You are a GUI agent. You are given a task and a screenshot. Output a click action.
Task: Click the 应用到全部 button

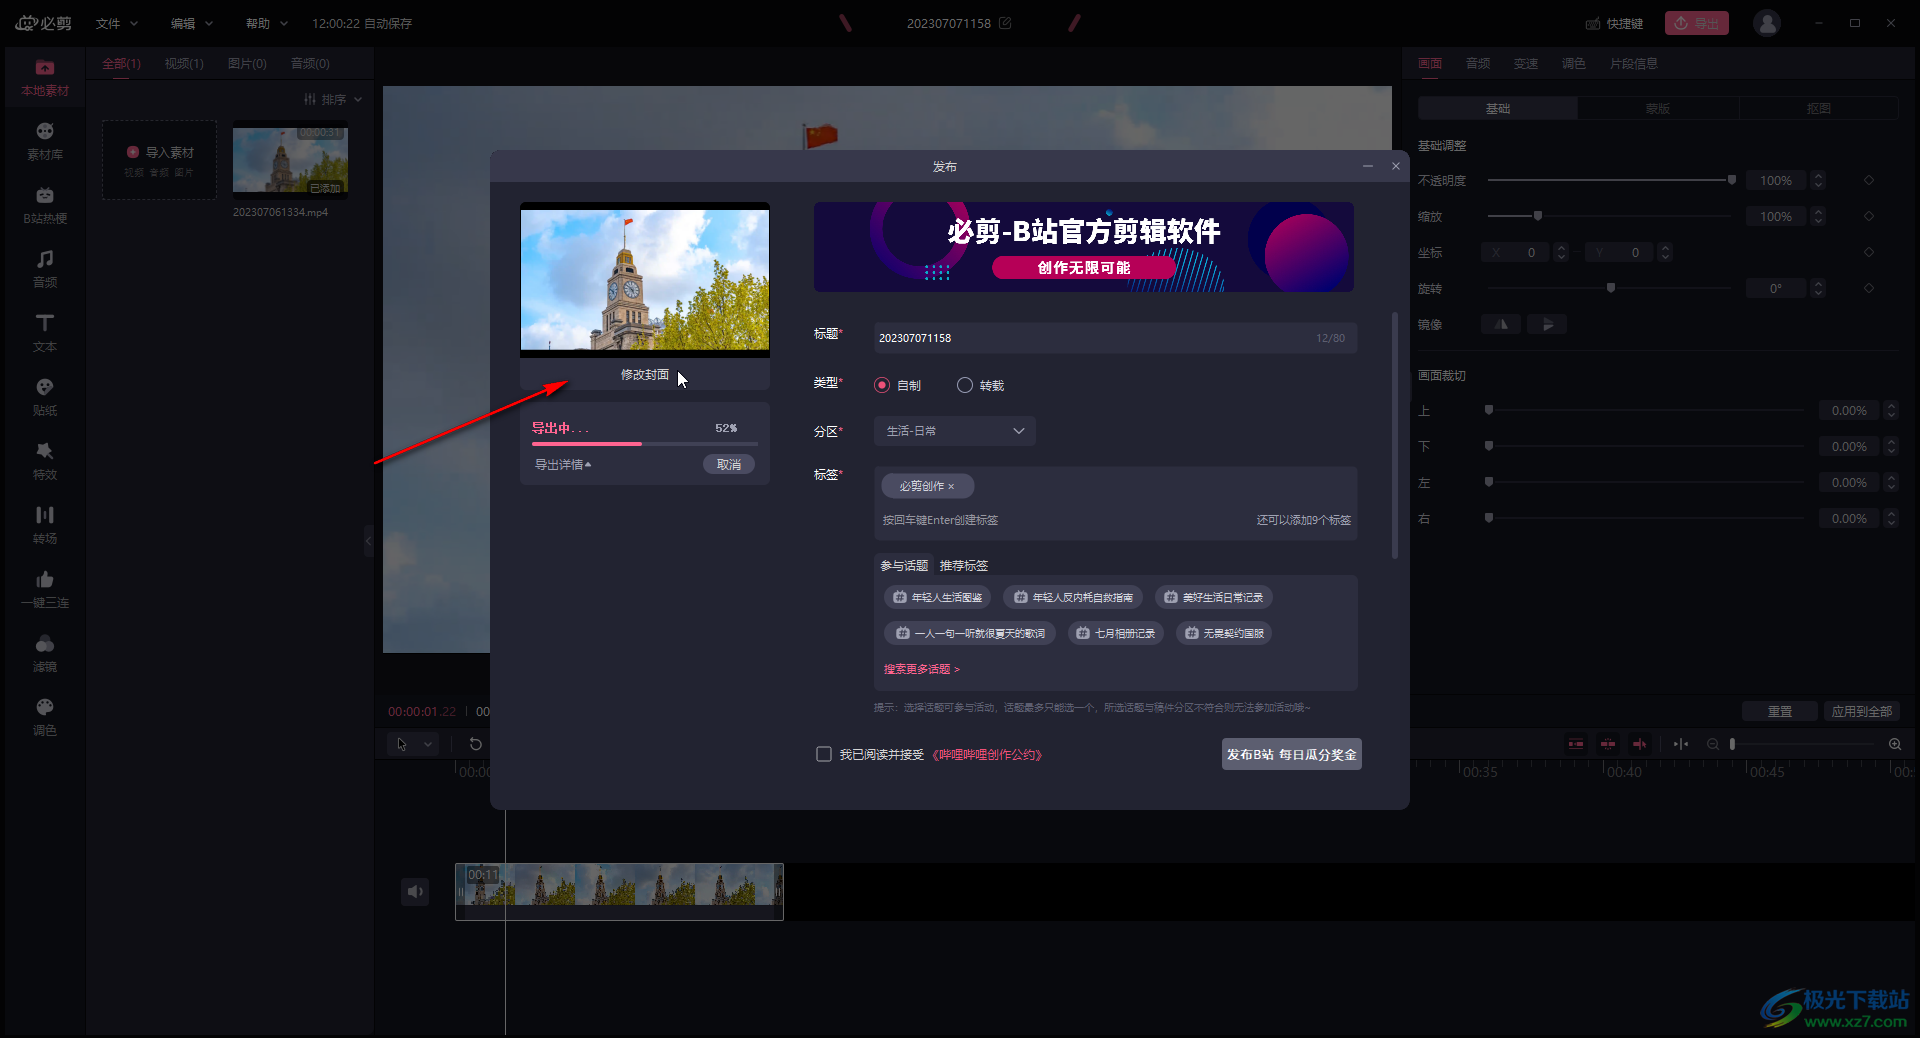coord(1862,711)
